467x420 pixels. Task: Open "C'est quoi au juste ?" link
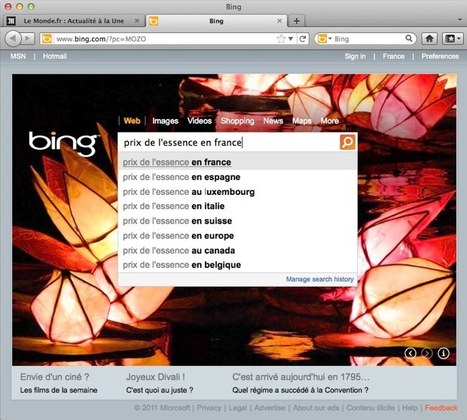coord(160,390)
